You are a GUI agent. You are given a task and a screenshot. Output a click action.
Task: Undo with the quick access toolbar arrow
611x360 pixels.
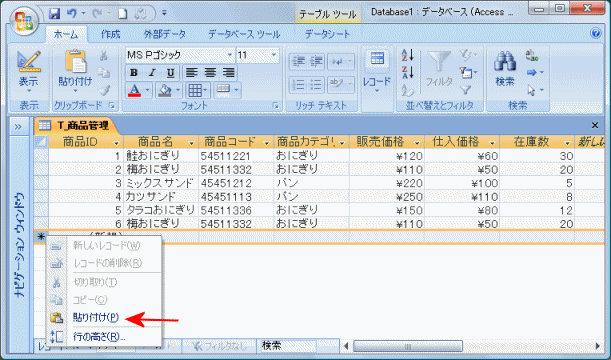[x=72, y=14]
